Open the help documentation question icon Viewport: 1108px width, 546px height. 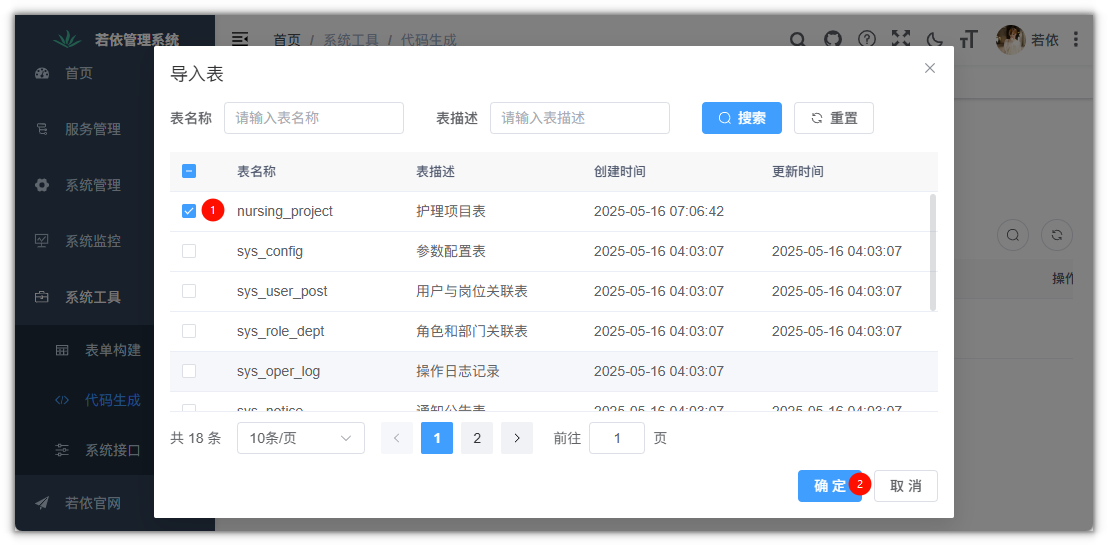(x=867, y=39)
